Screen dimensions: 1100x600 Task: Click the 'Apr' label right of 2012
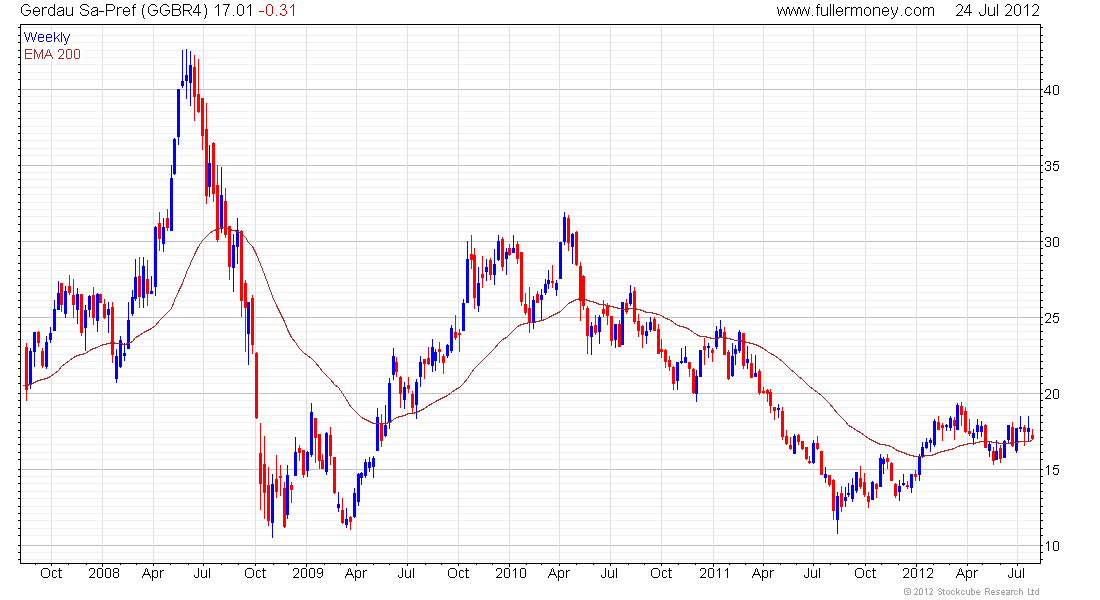pyautogui.click(x=966, y=573)
